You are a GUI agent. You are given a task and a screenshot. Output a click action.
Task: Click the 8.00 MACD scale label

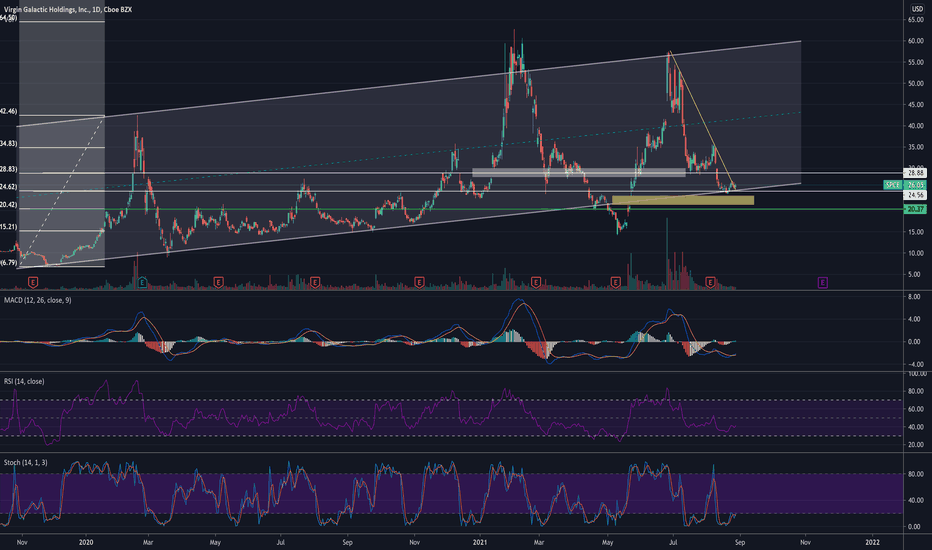pos(914,297)
